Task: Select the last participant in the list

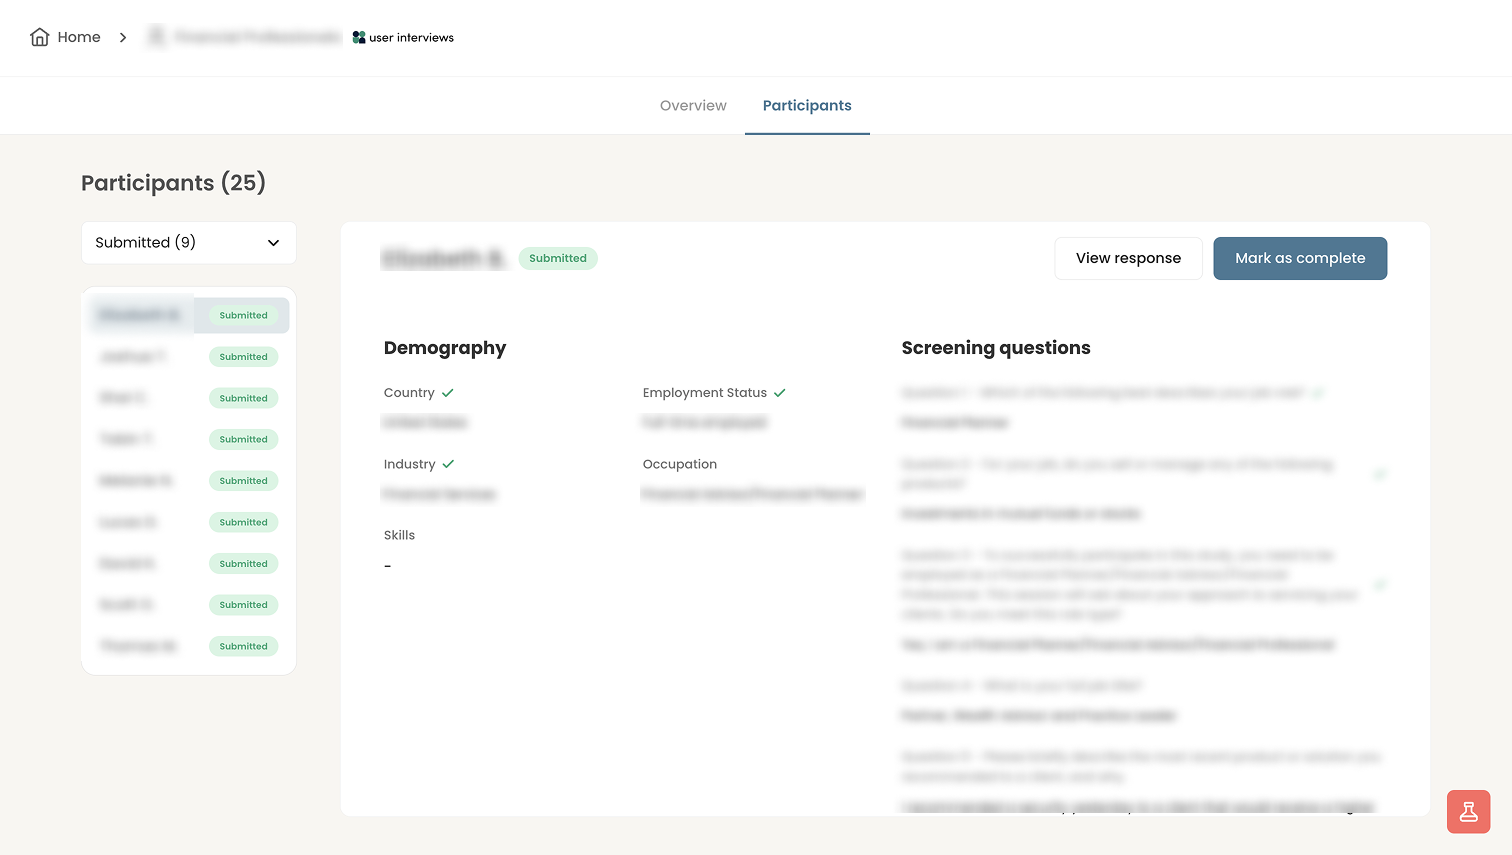Action: tap(189, 646)
